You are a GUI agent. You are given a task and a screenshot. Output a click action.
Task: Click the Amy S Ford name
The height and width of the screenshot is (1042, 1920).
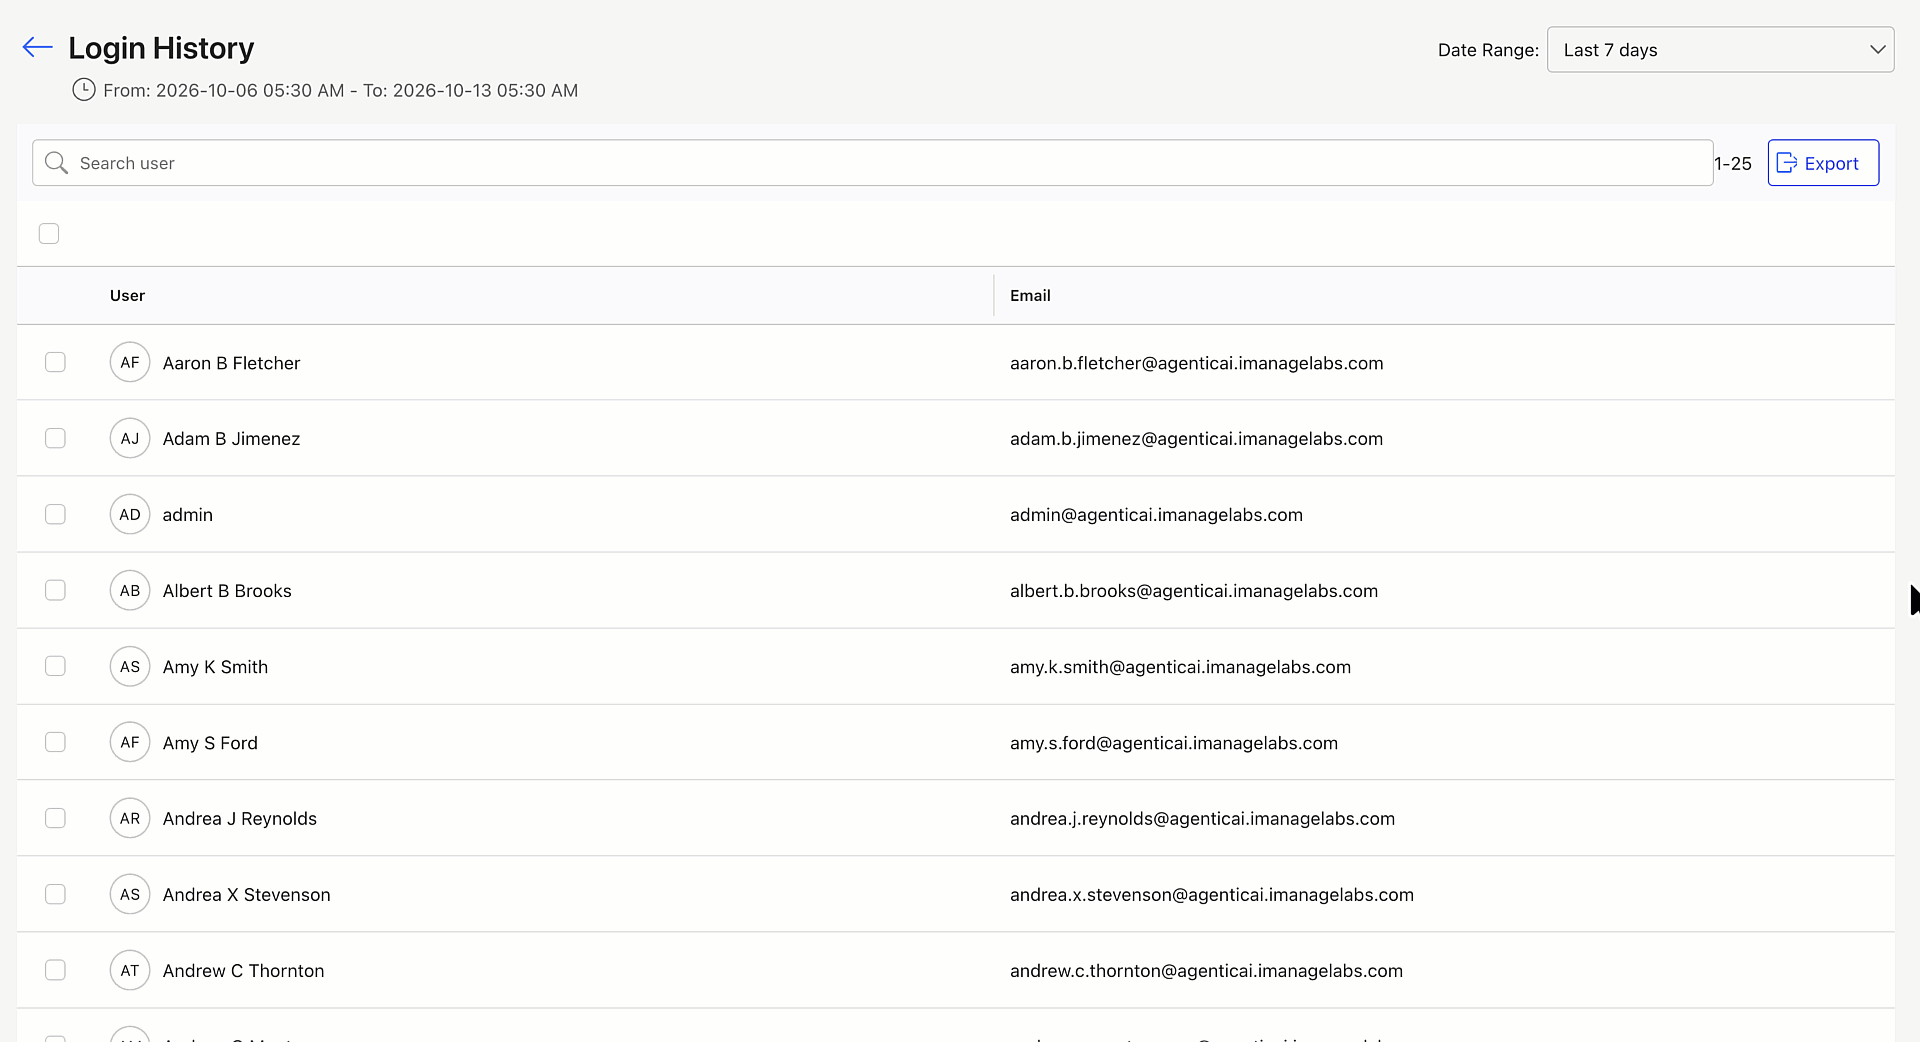(x=210, y=743)
